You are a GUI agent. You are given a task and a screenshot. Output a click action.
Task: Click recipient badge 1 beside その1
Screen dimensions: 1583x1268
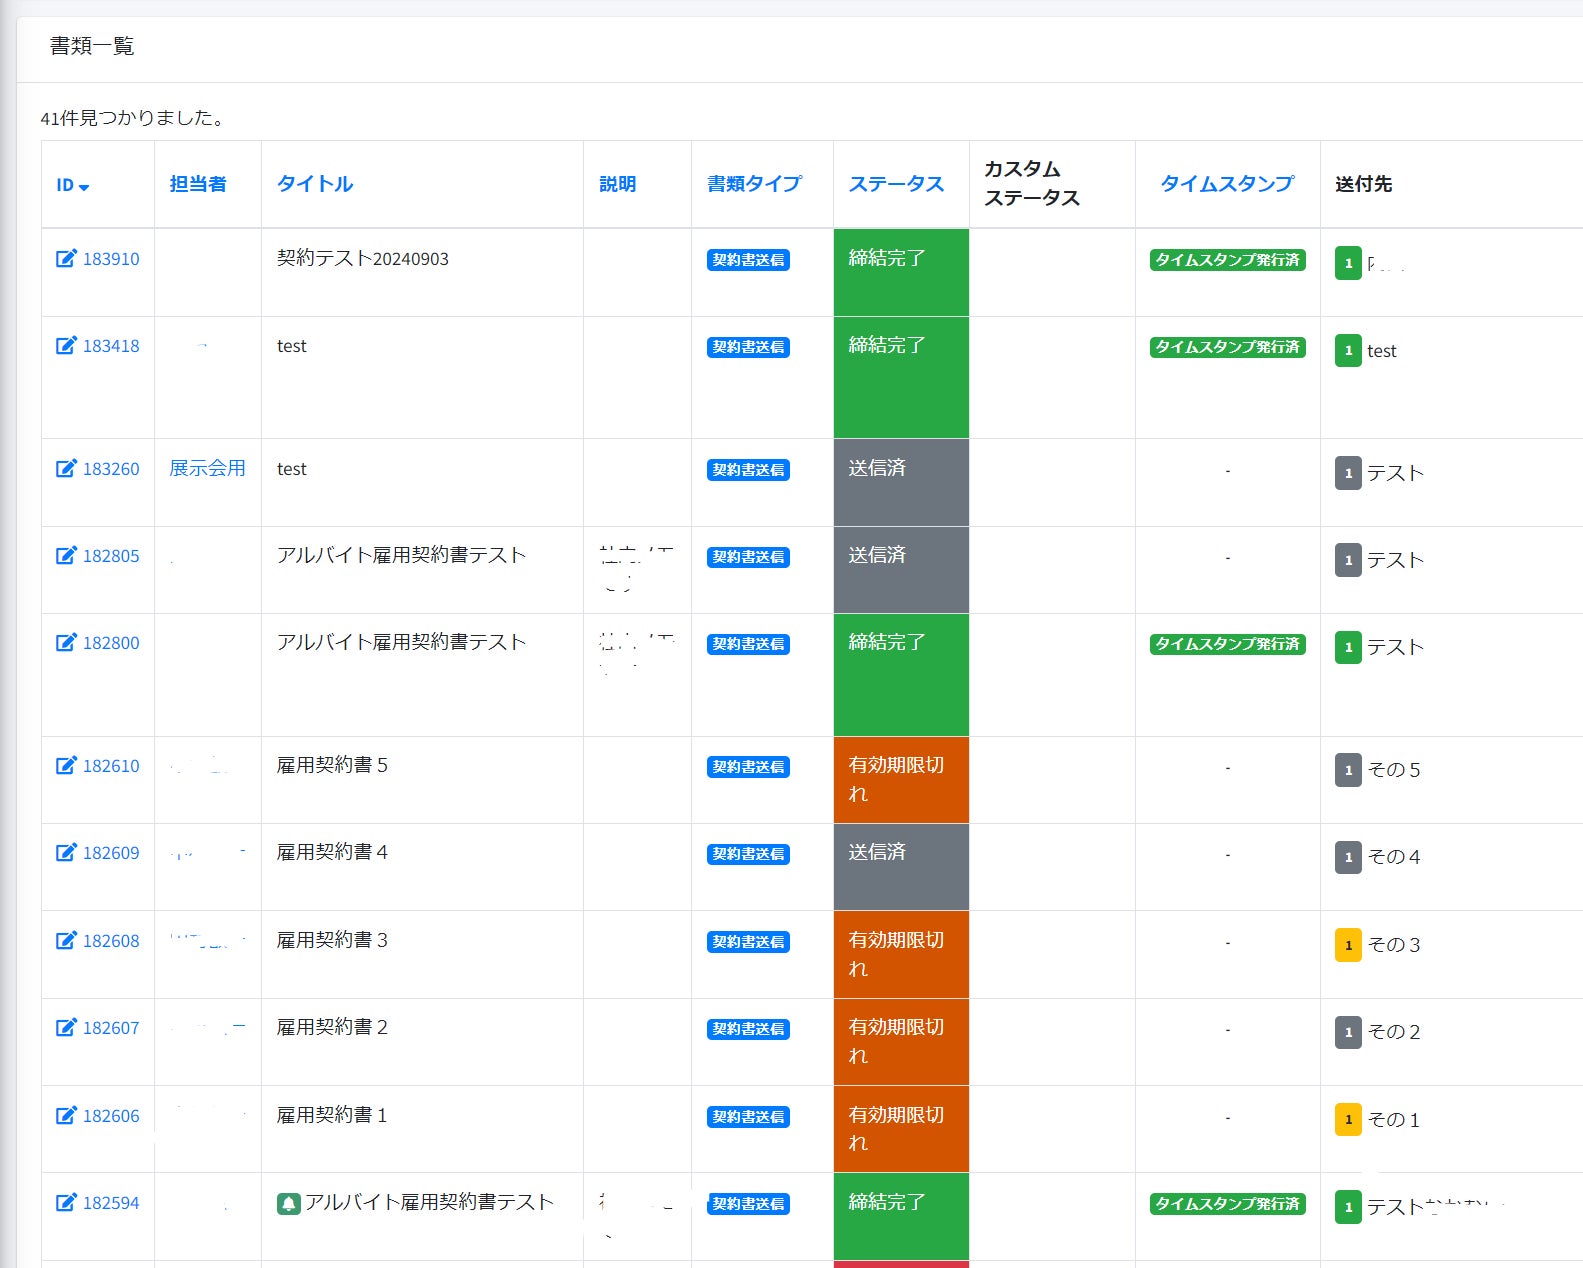[1348, 1120]
